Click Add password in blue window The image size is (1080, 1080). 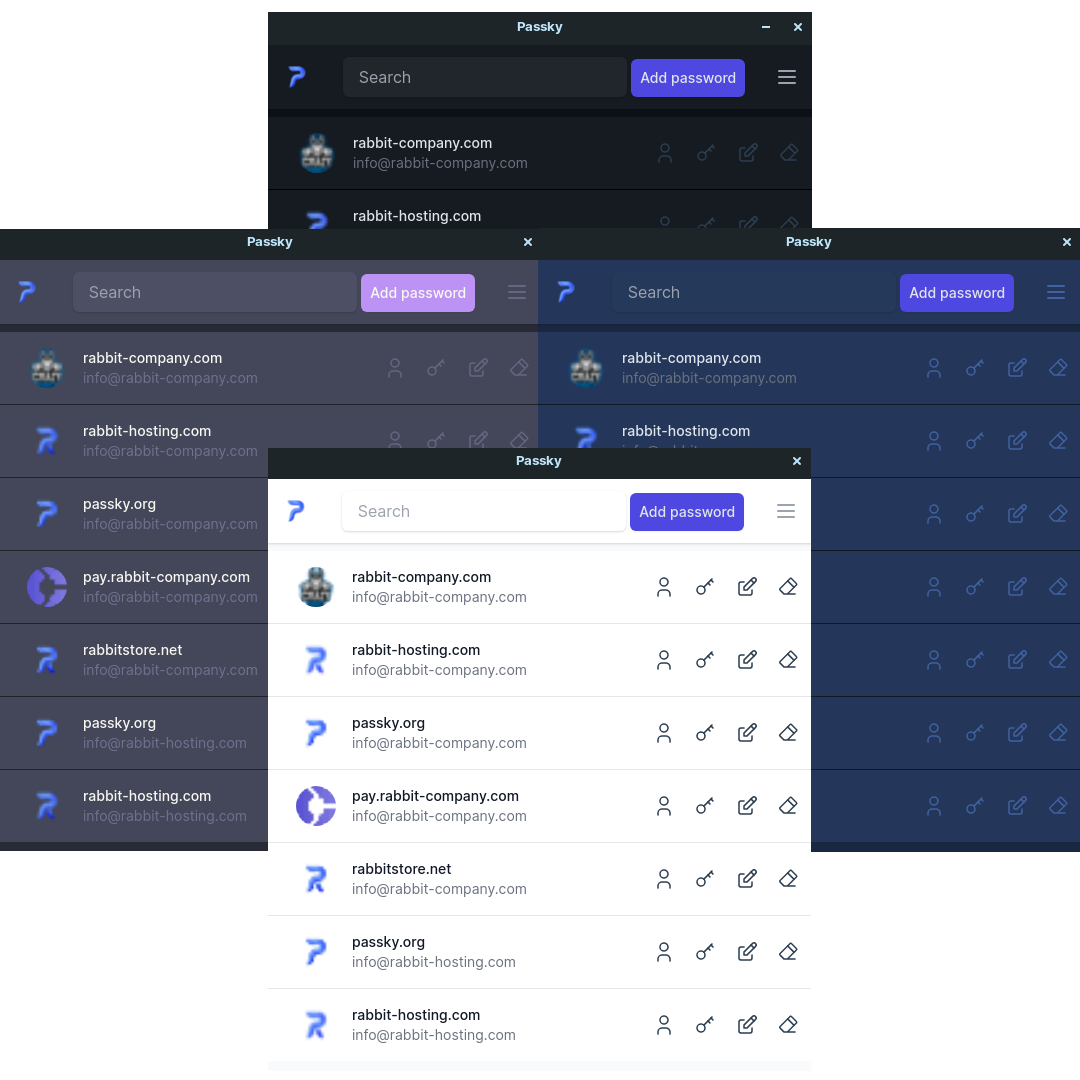tap(957, 293)
